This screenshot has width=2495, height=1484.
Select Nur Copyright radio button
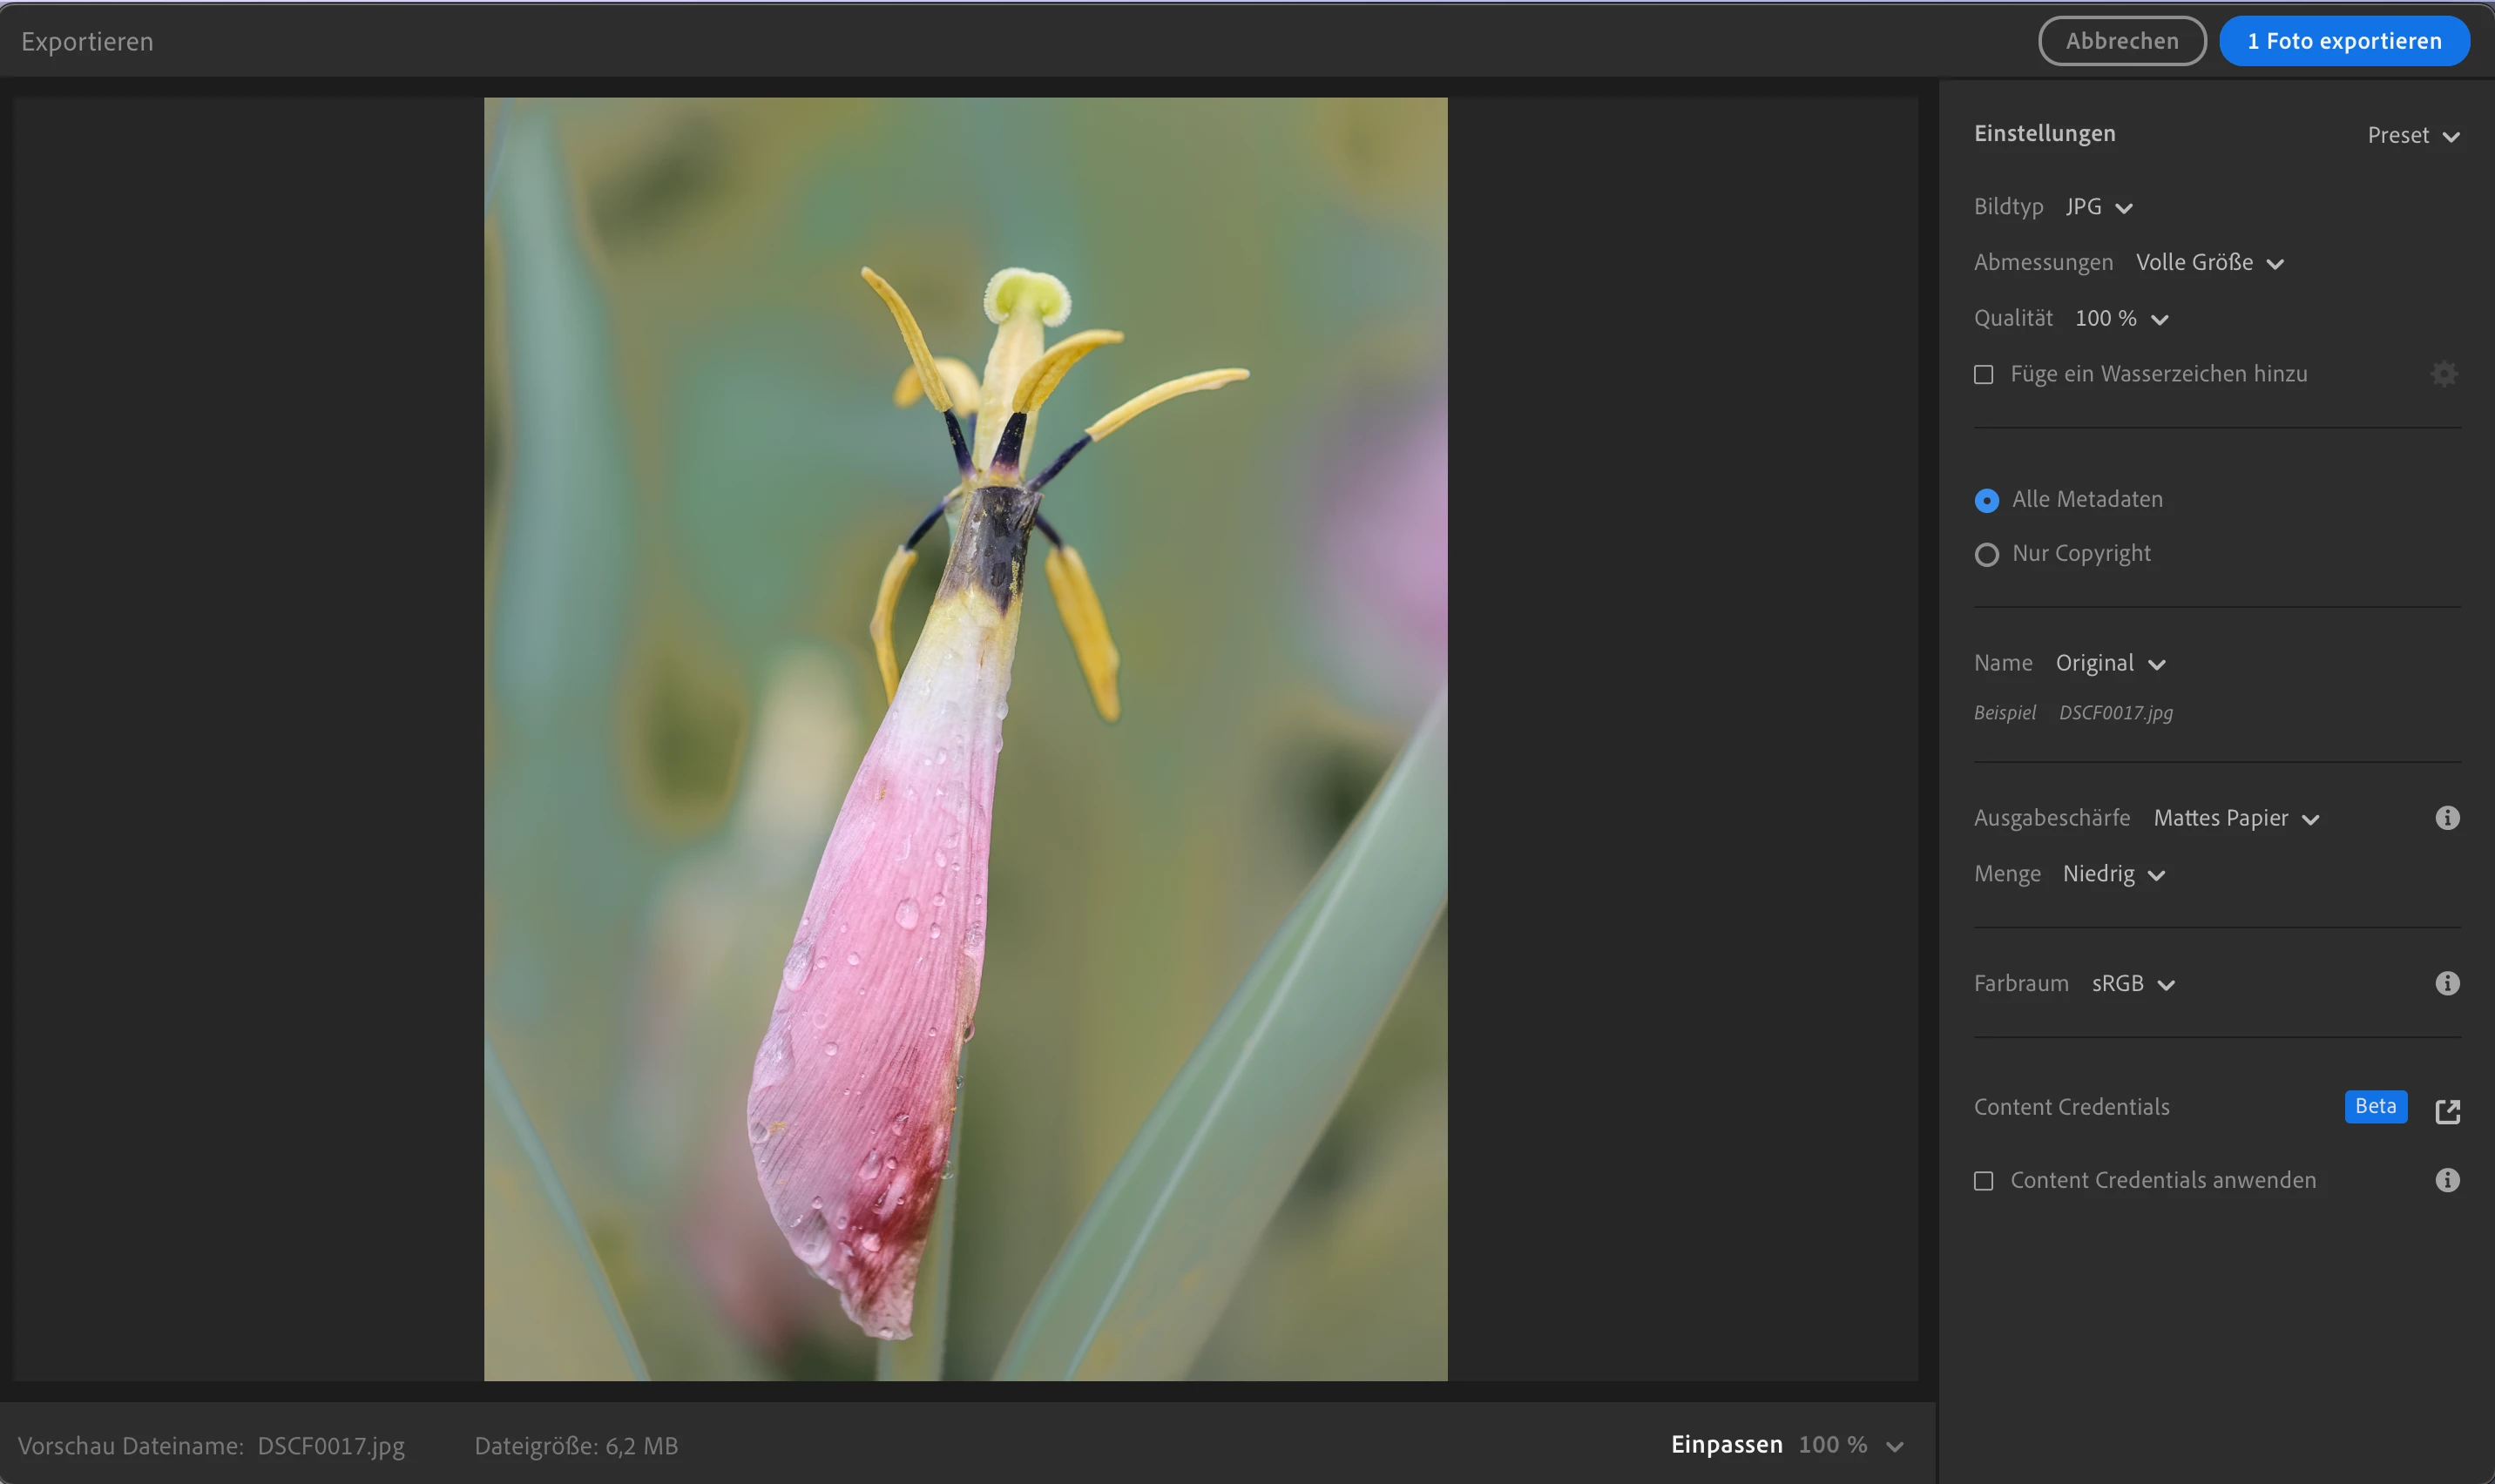pyautogui.click(x=1986, y=554)
